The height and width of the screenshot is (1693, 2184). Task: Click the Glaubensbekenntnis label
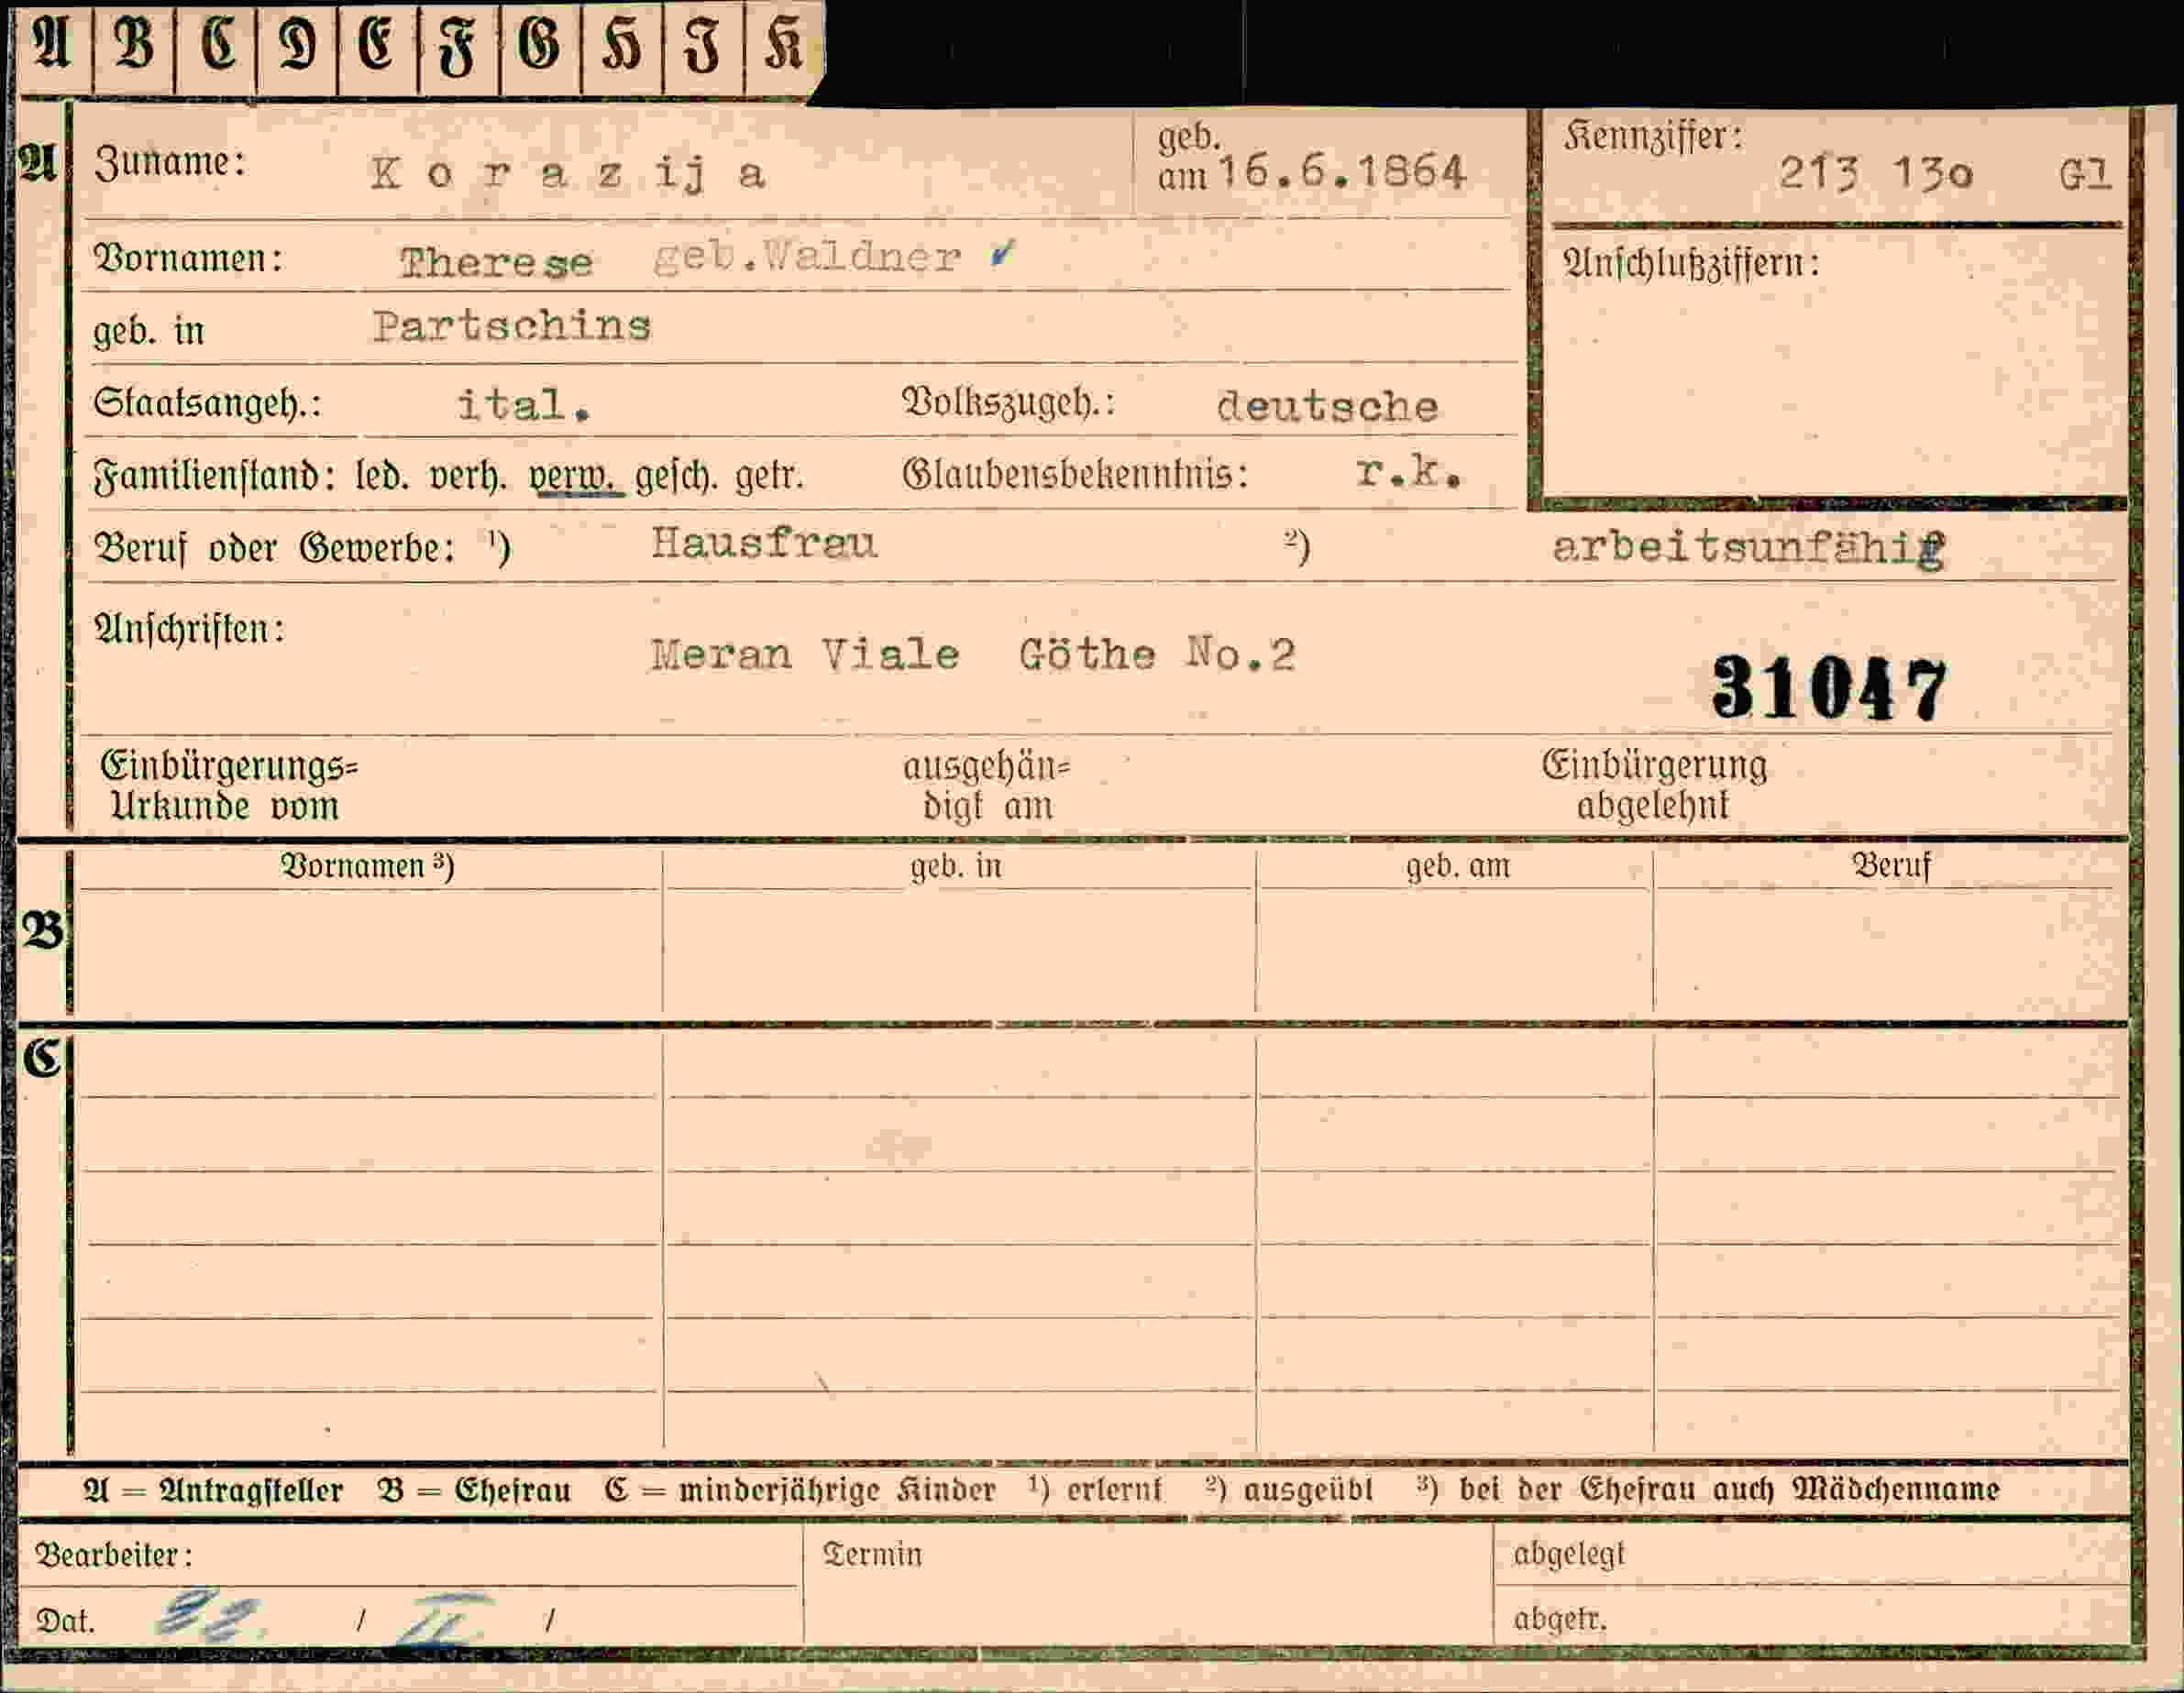1076,474
